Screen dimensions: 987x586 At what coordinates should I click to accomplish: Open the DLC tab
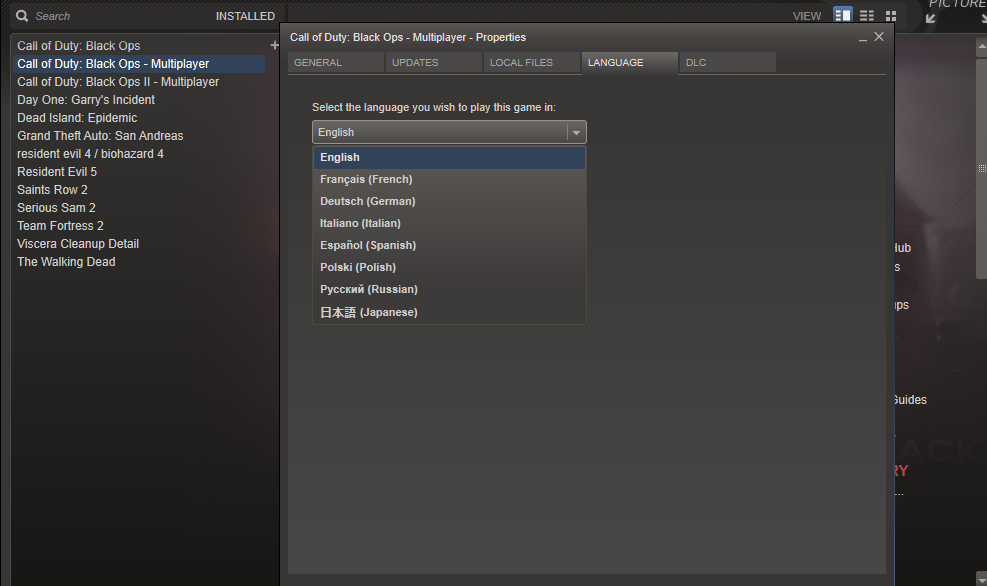pos(728,62)
